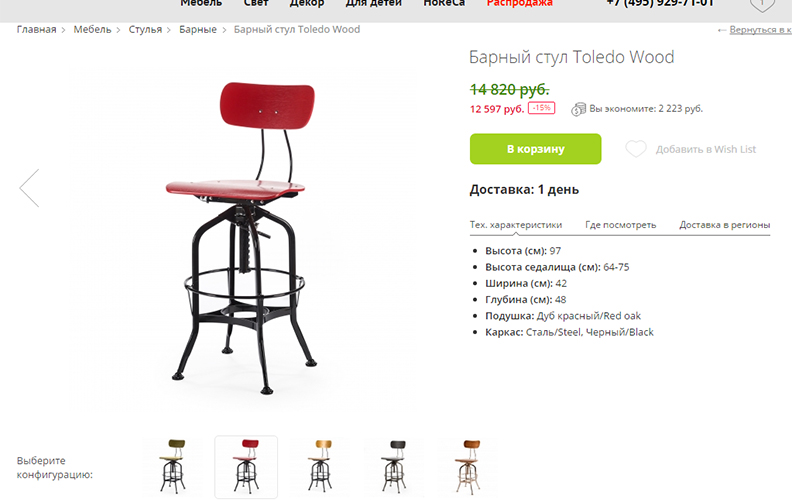This screenshot has width=792, height=500.
Task: Open the Тех. характеристики tab
Action: [516, 225]
